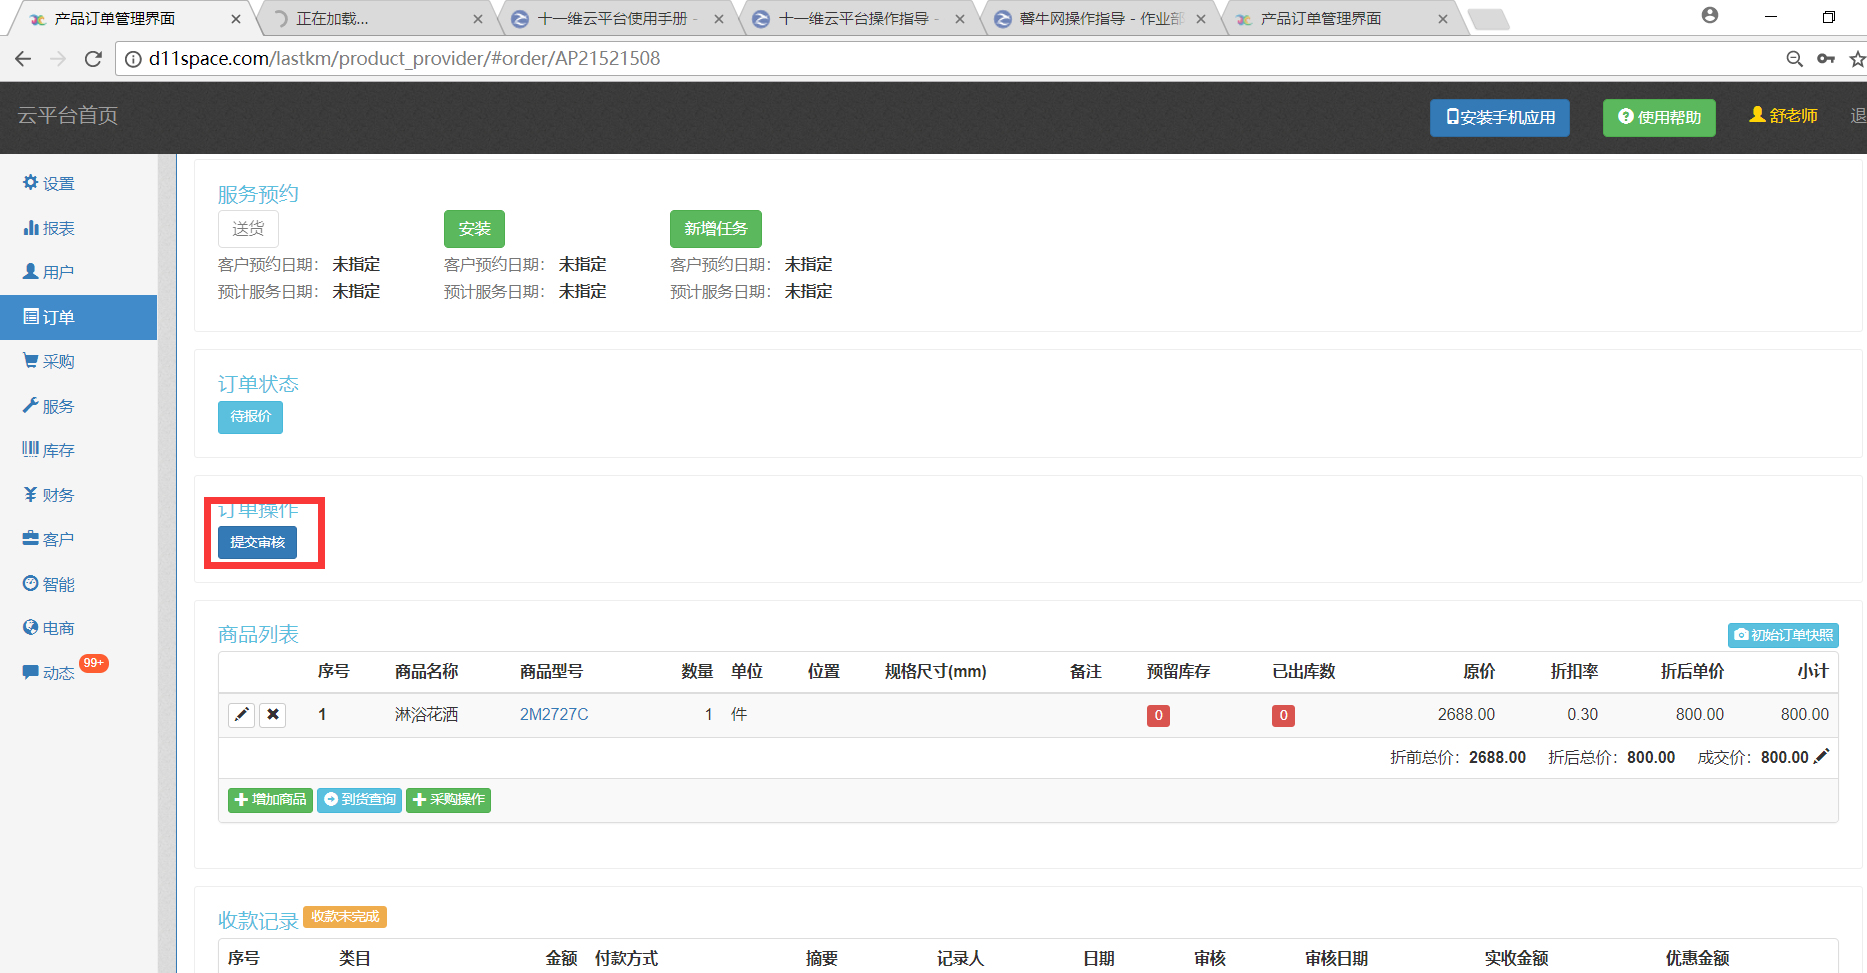The width and height of the screenshot is (1867, 973).
Task: Click the 提交审核 submit for review button
Action: 257,542
